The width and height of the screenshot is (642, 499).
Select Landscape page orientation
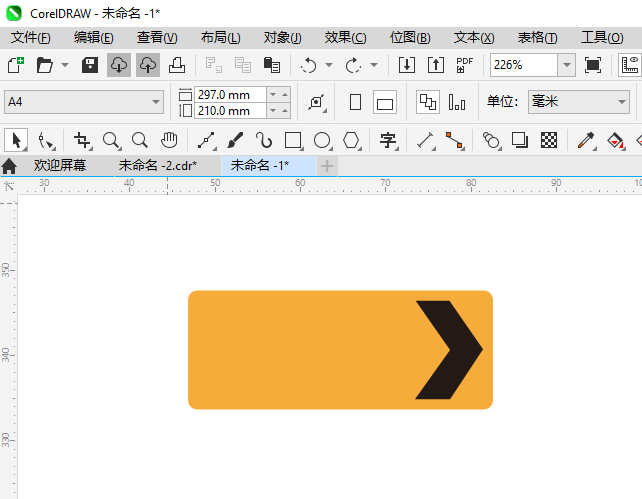point(384,102)
